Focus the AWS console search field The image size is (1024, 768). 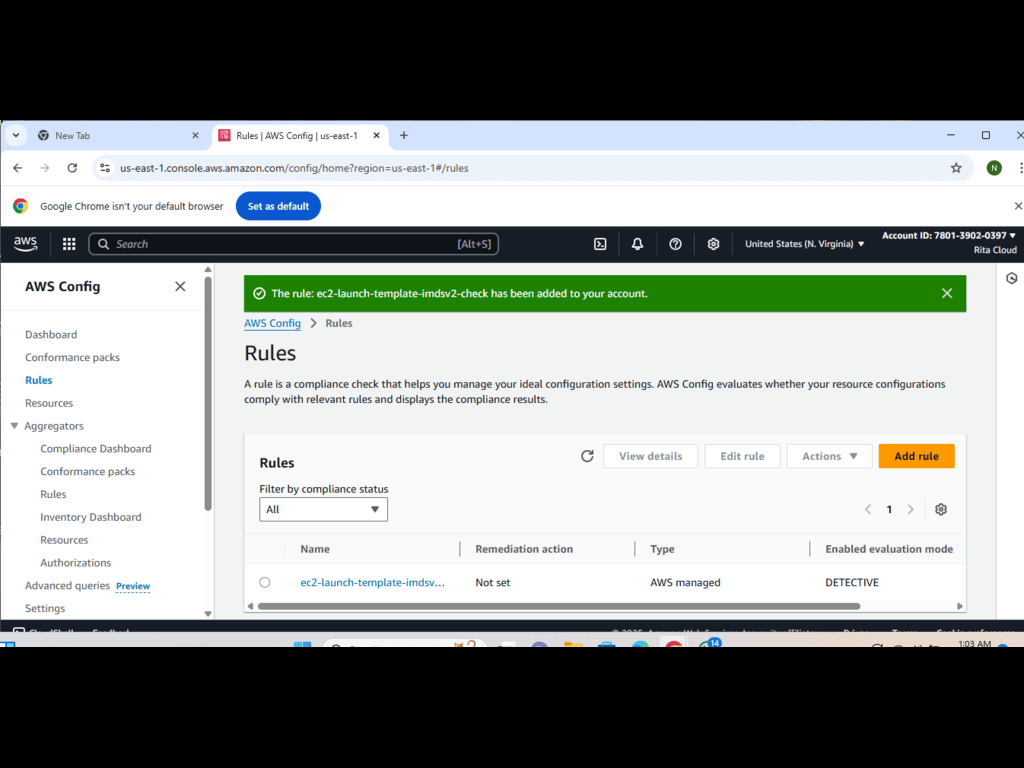294,244
